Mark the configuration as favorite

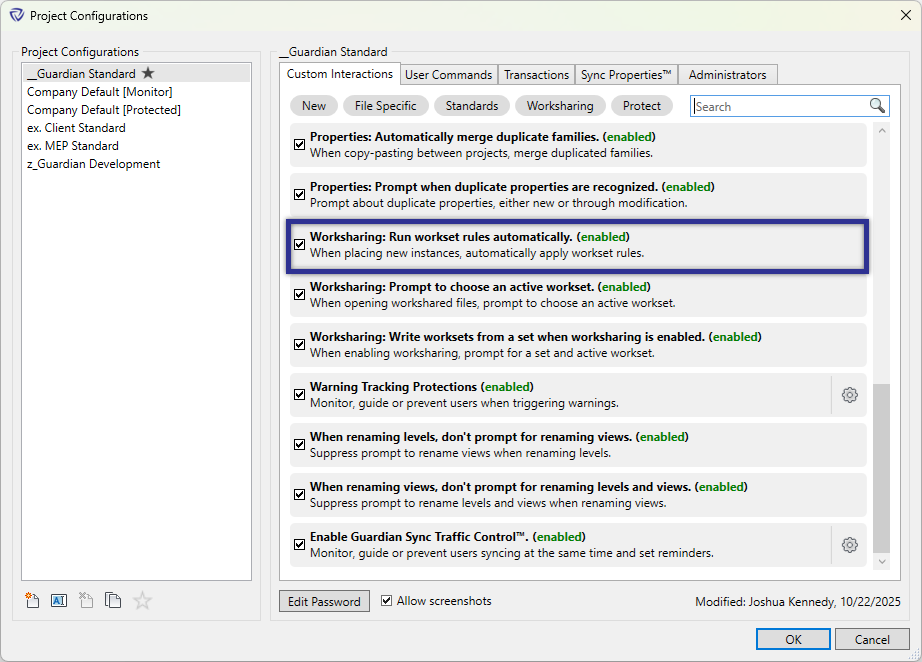coord(141,600)
